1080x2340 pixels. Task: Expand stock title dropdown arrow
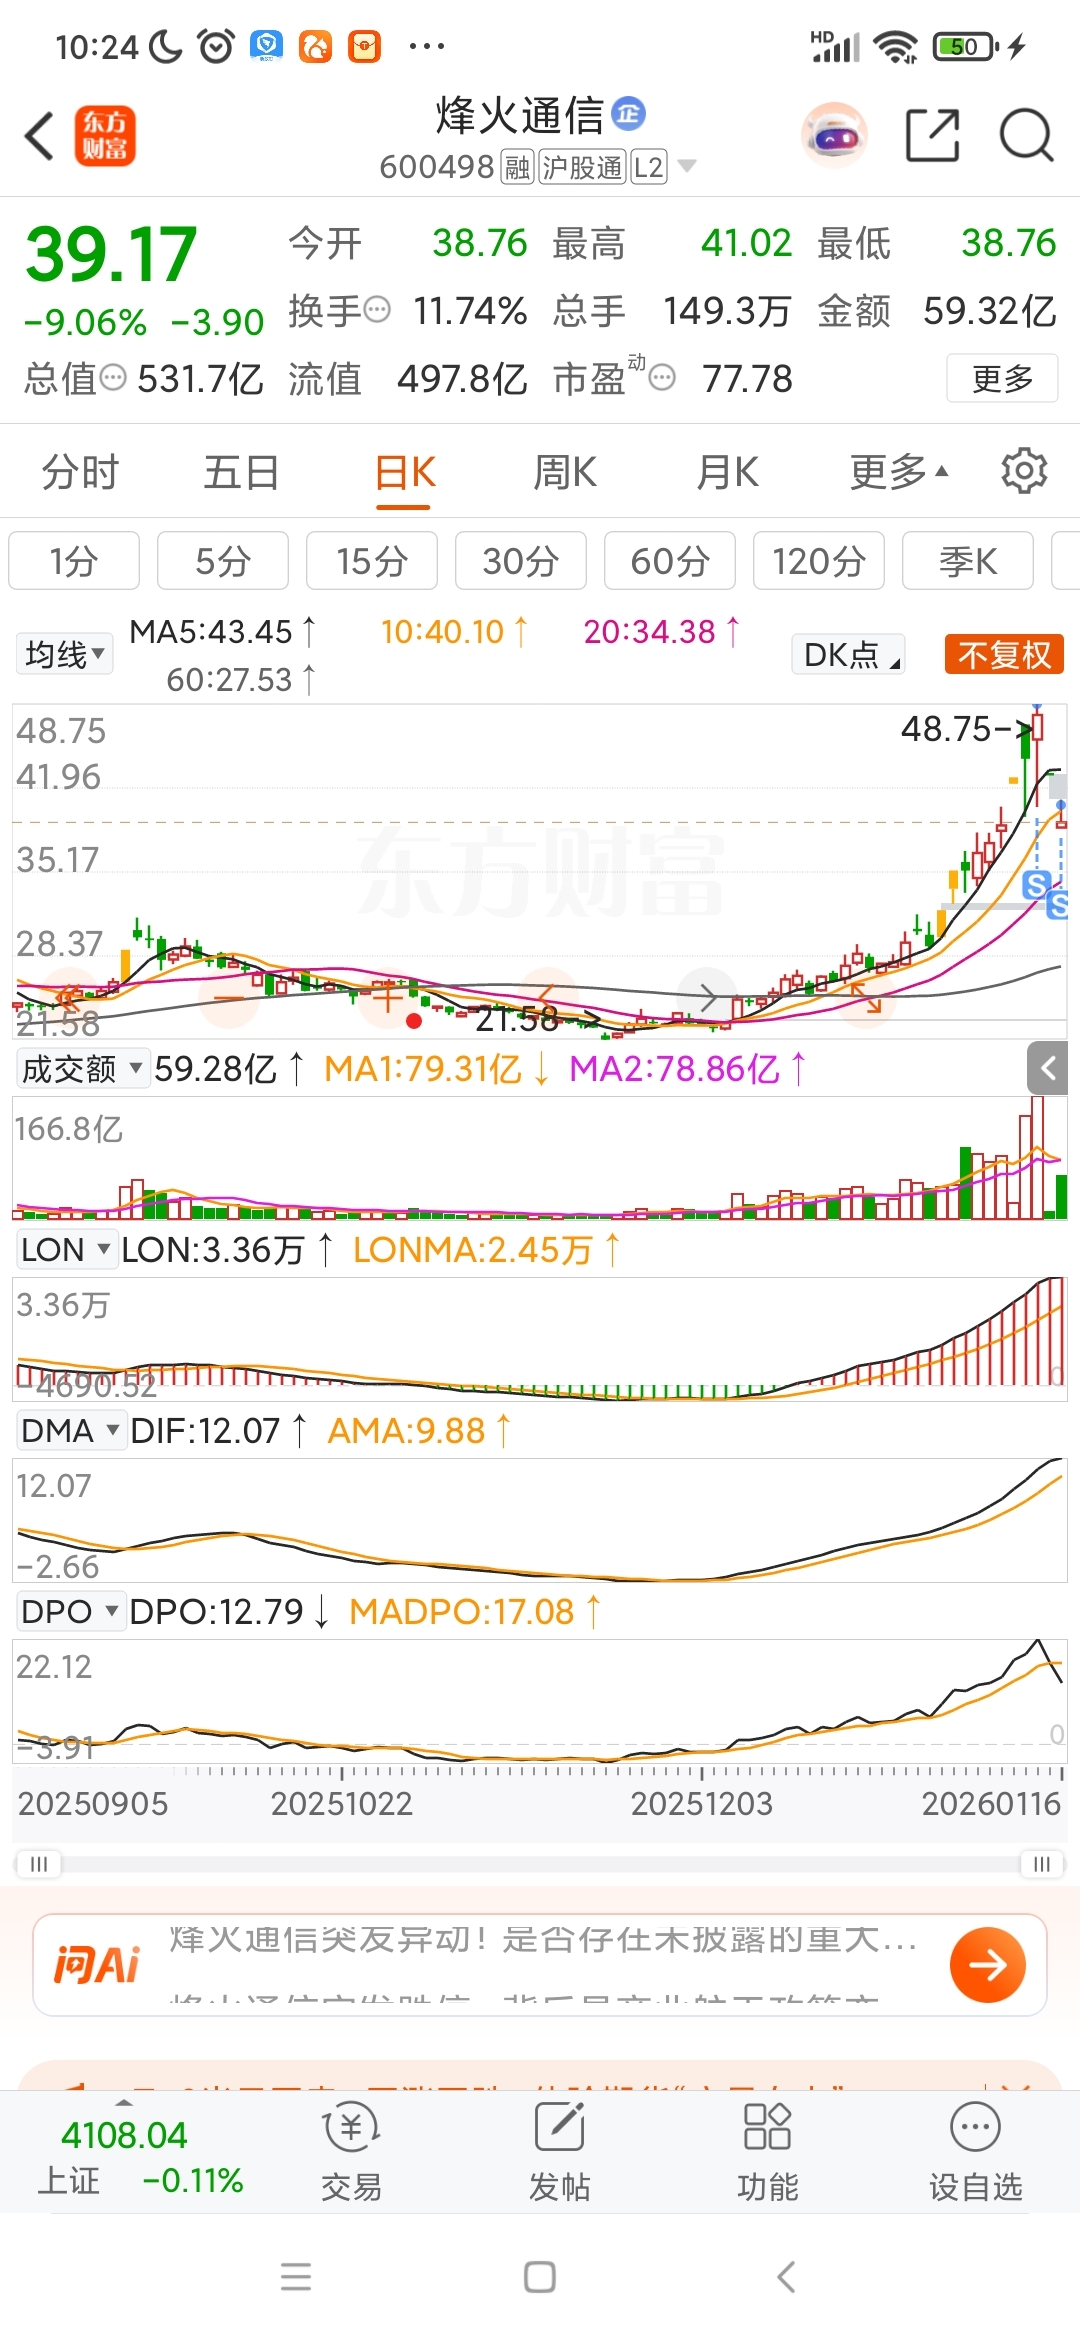point(687,166)
